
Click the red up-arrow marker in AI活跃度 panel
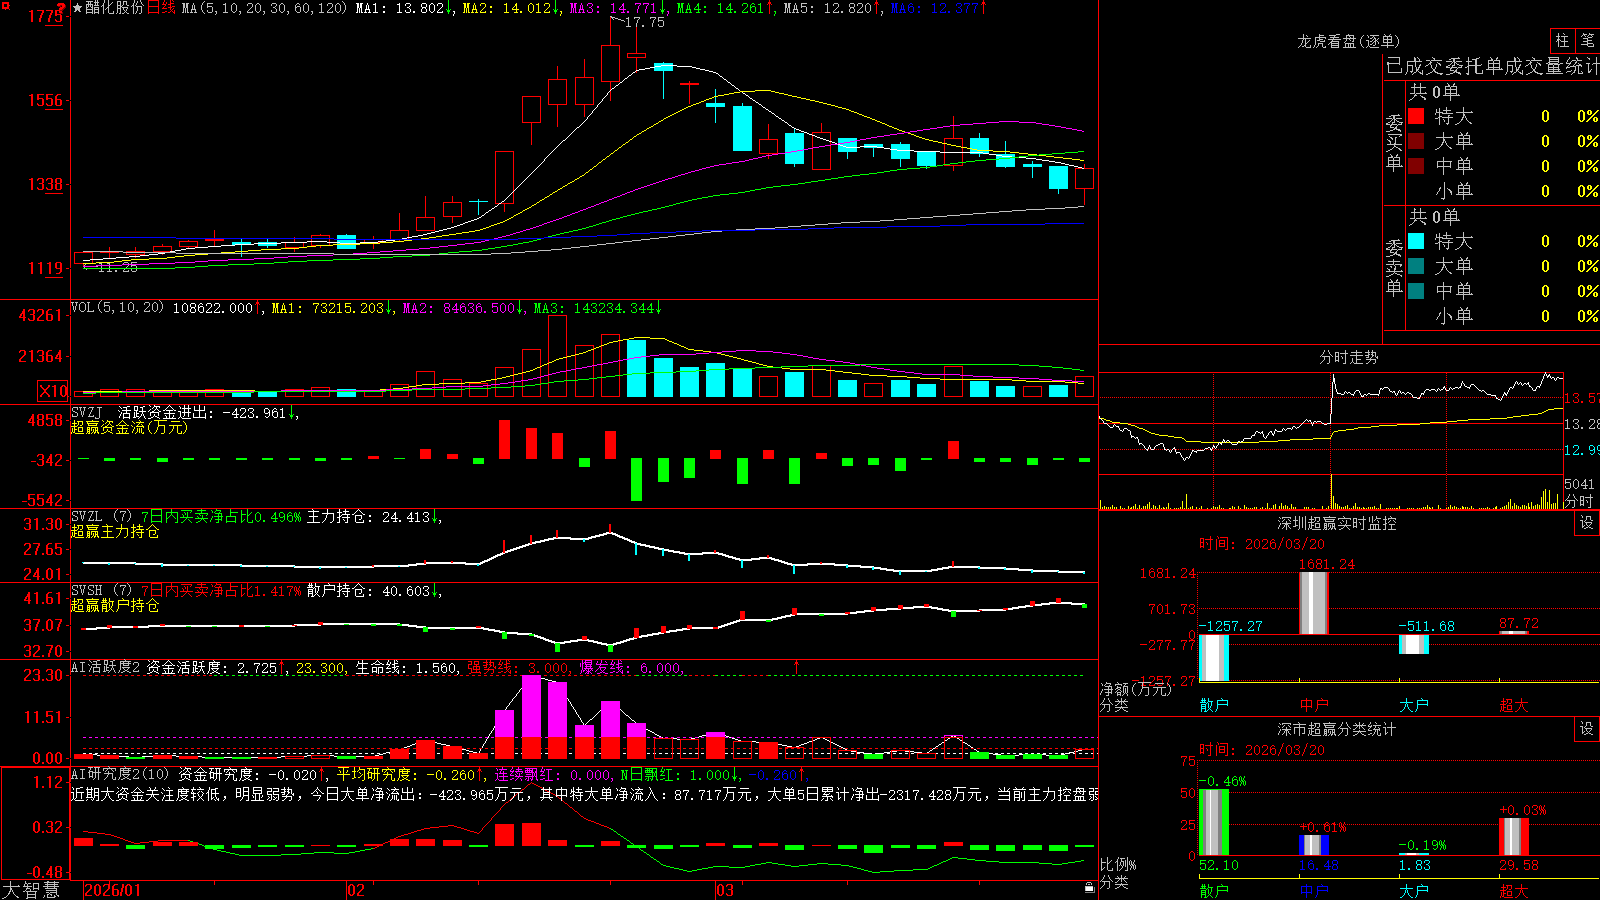pos(797,666)
